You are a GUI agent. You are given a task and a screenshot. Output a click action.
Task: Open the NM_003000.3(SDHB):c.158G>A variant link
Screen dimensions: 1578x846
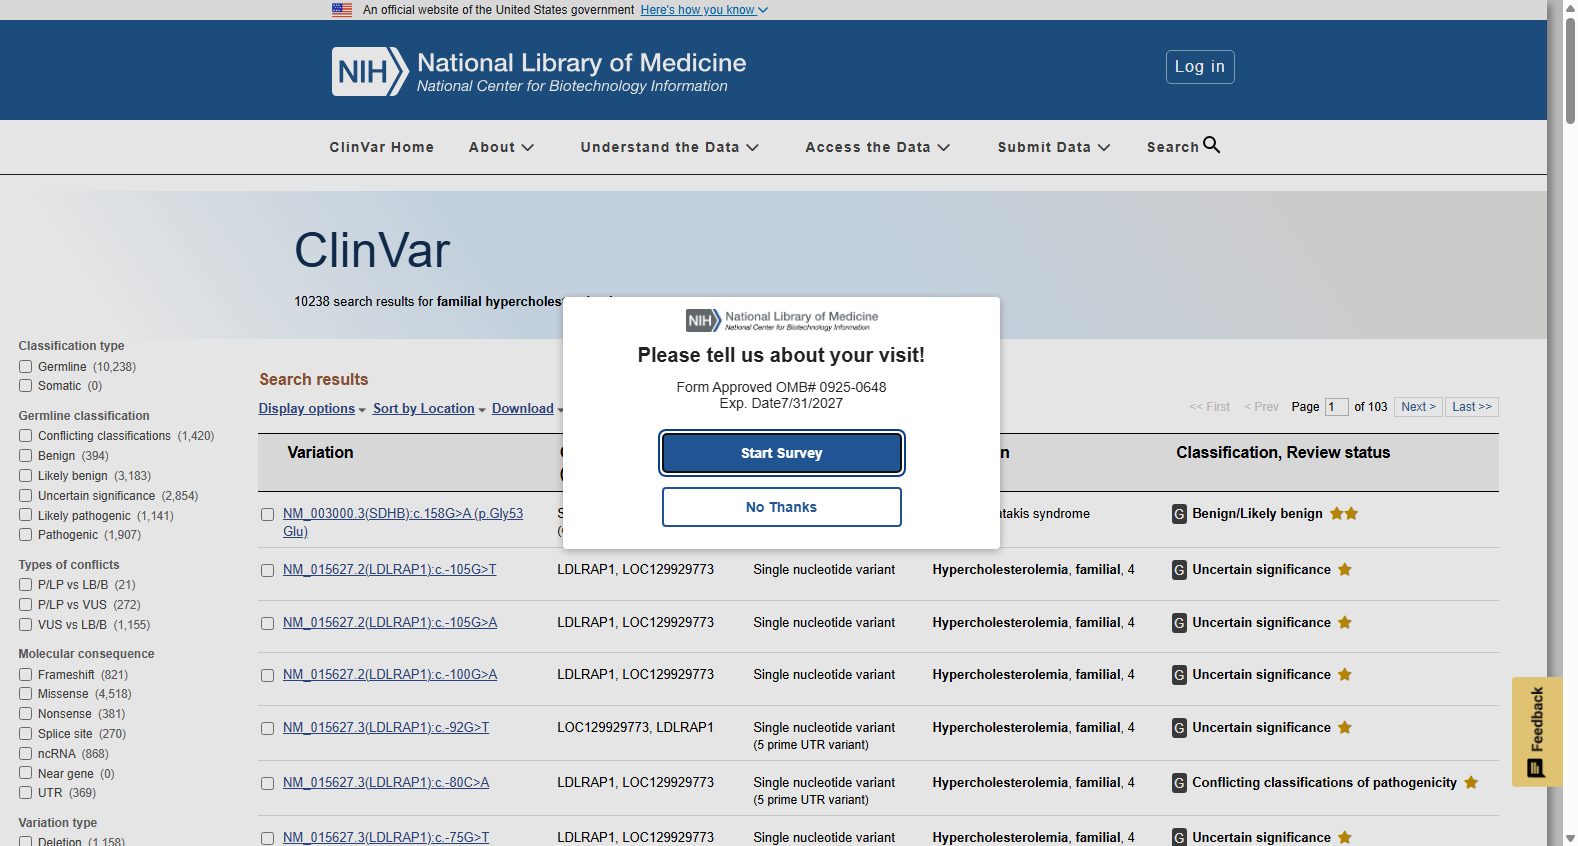[x=403, y=523]
